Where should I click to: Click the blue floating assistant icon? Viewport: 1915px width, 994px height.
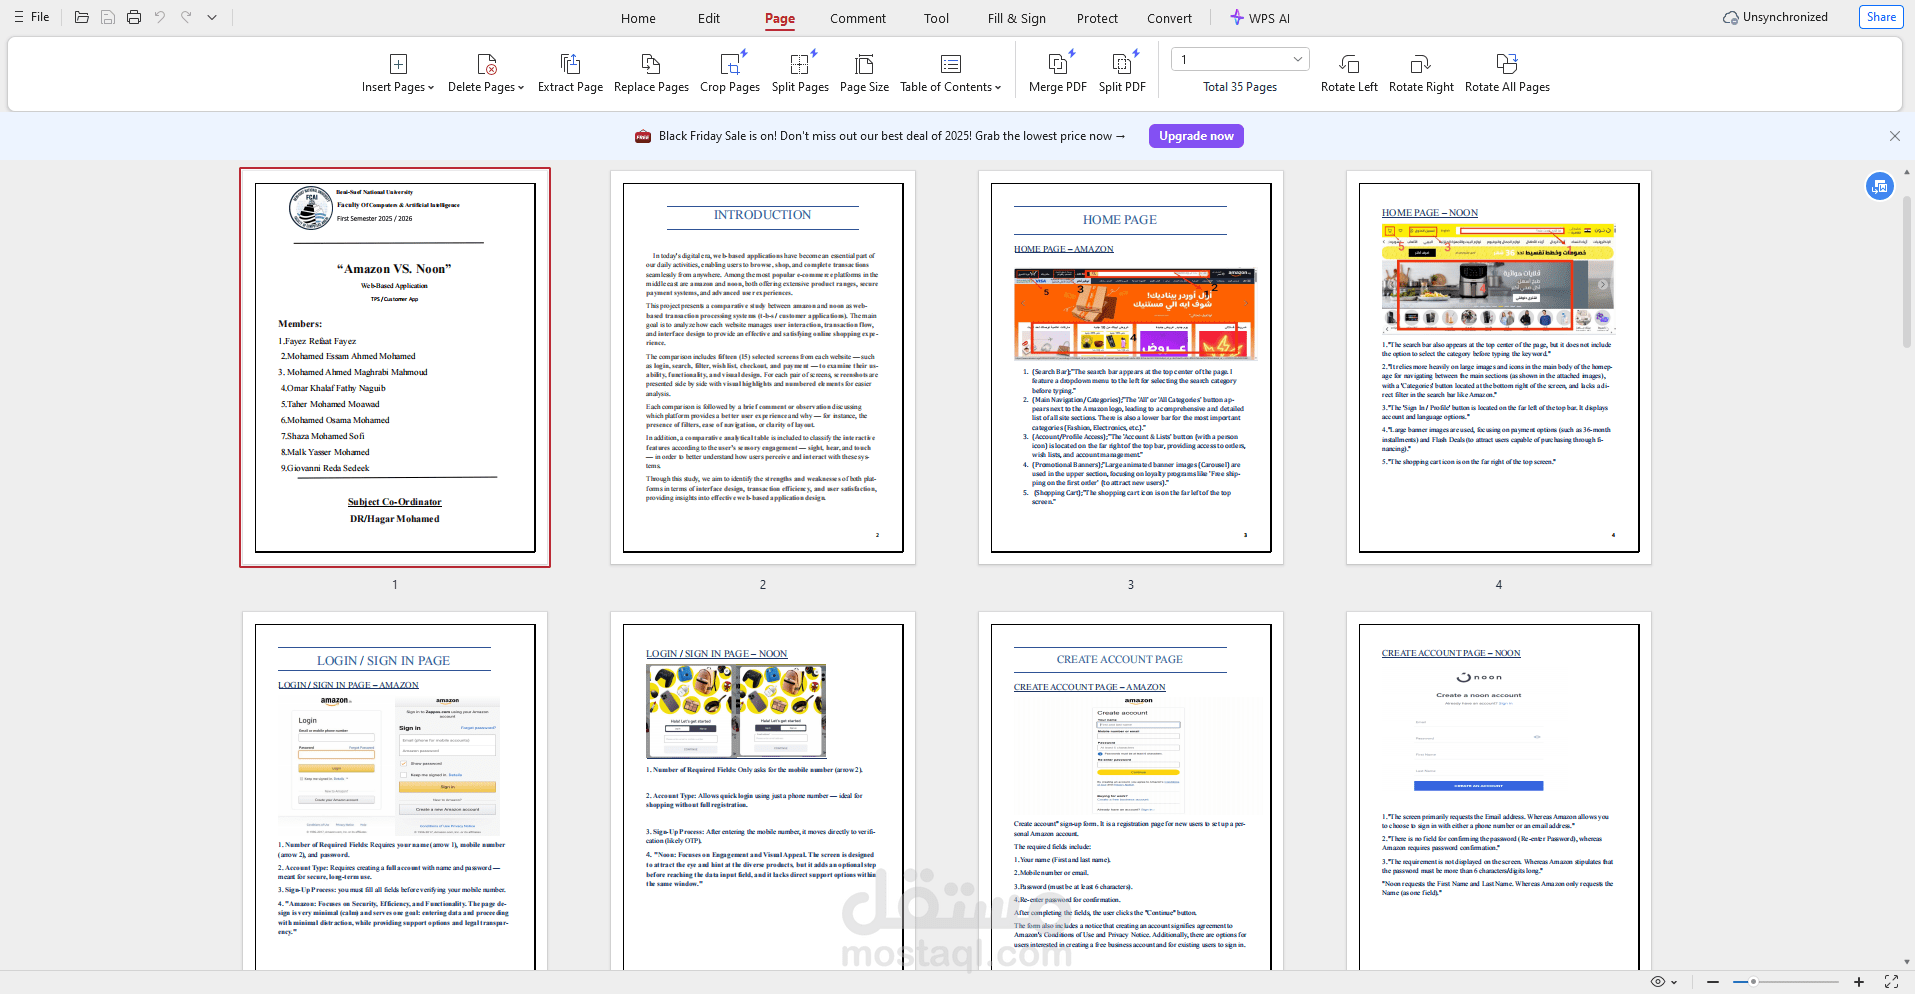1880,186
